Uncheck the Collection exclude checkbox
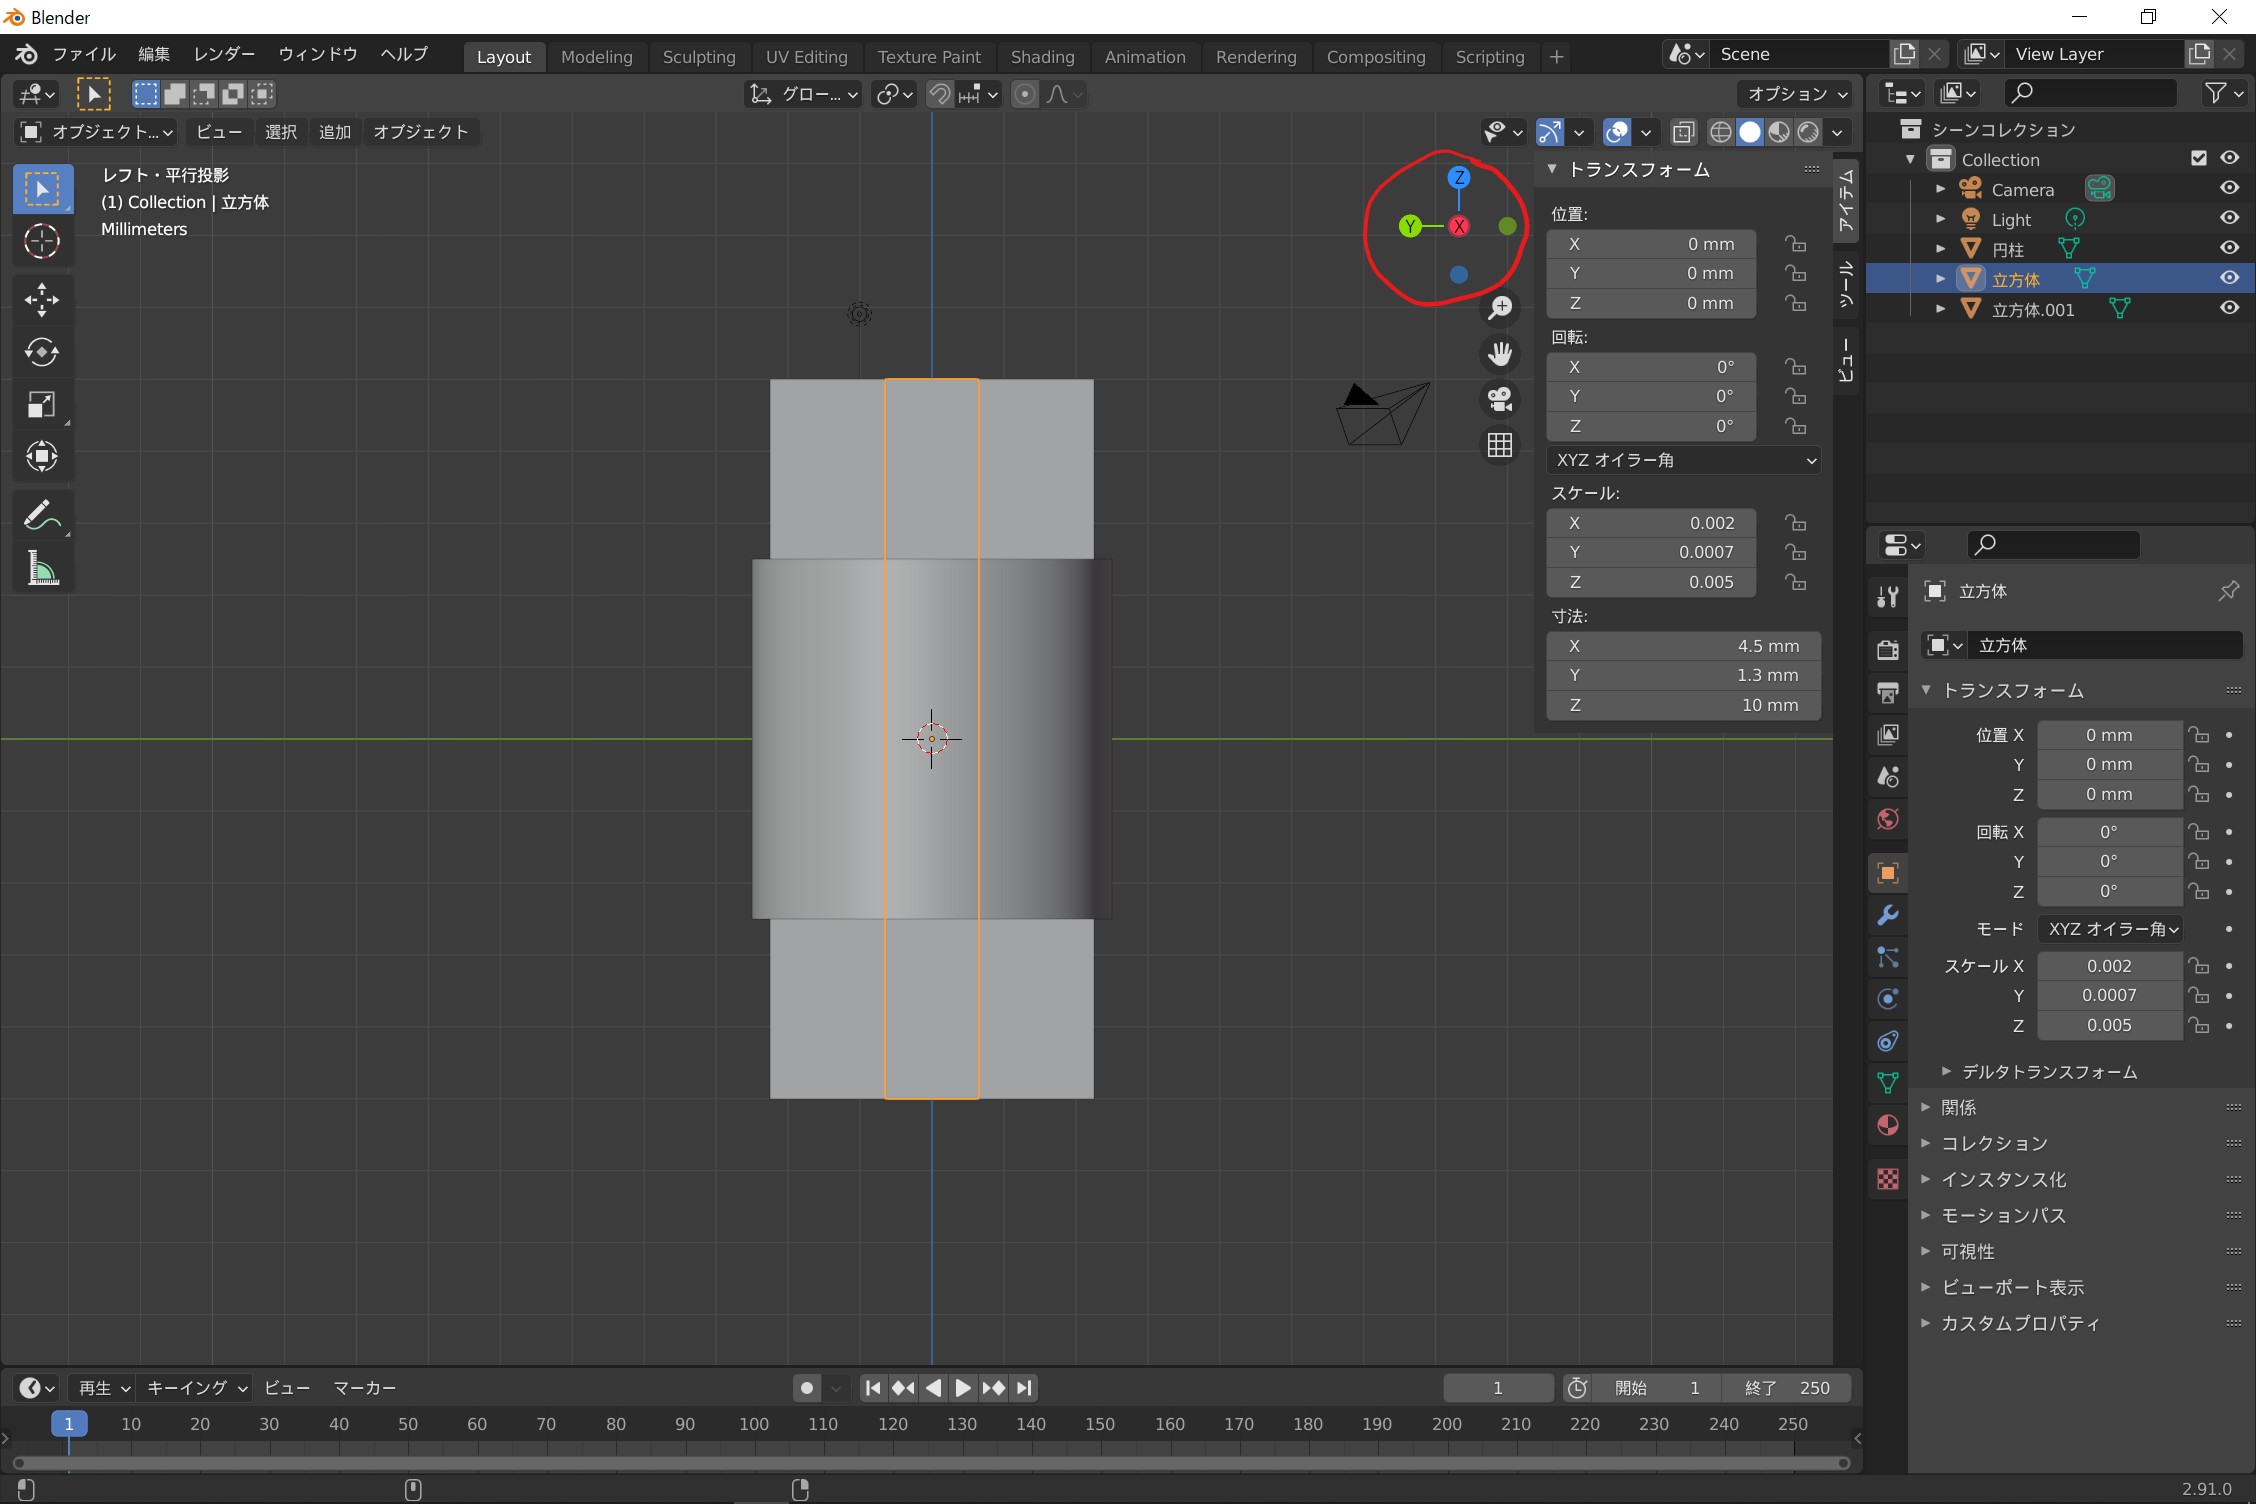This screenshot has height=1504, width=2256. (2198, 158)
